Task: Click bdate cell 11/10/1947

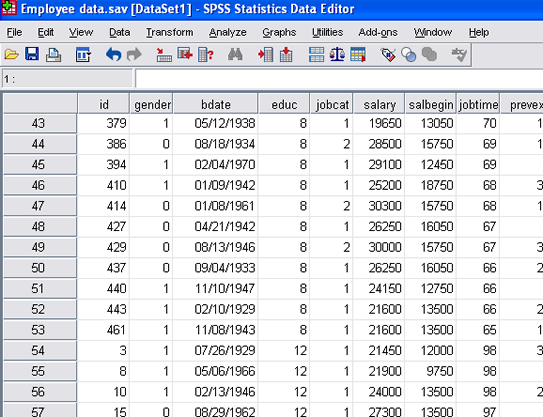Action: [215, 289]
